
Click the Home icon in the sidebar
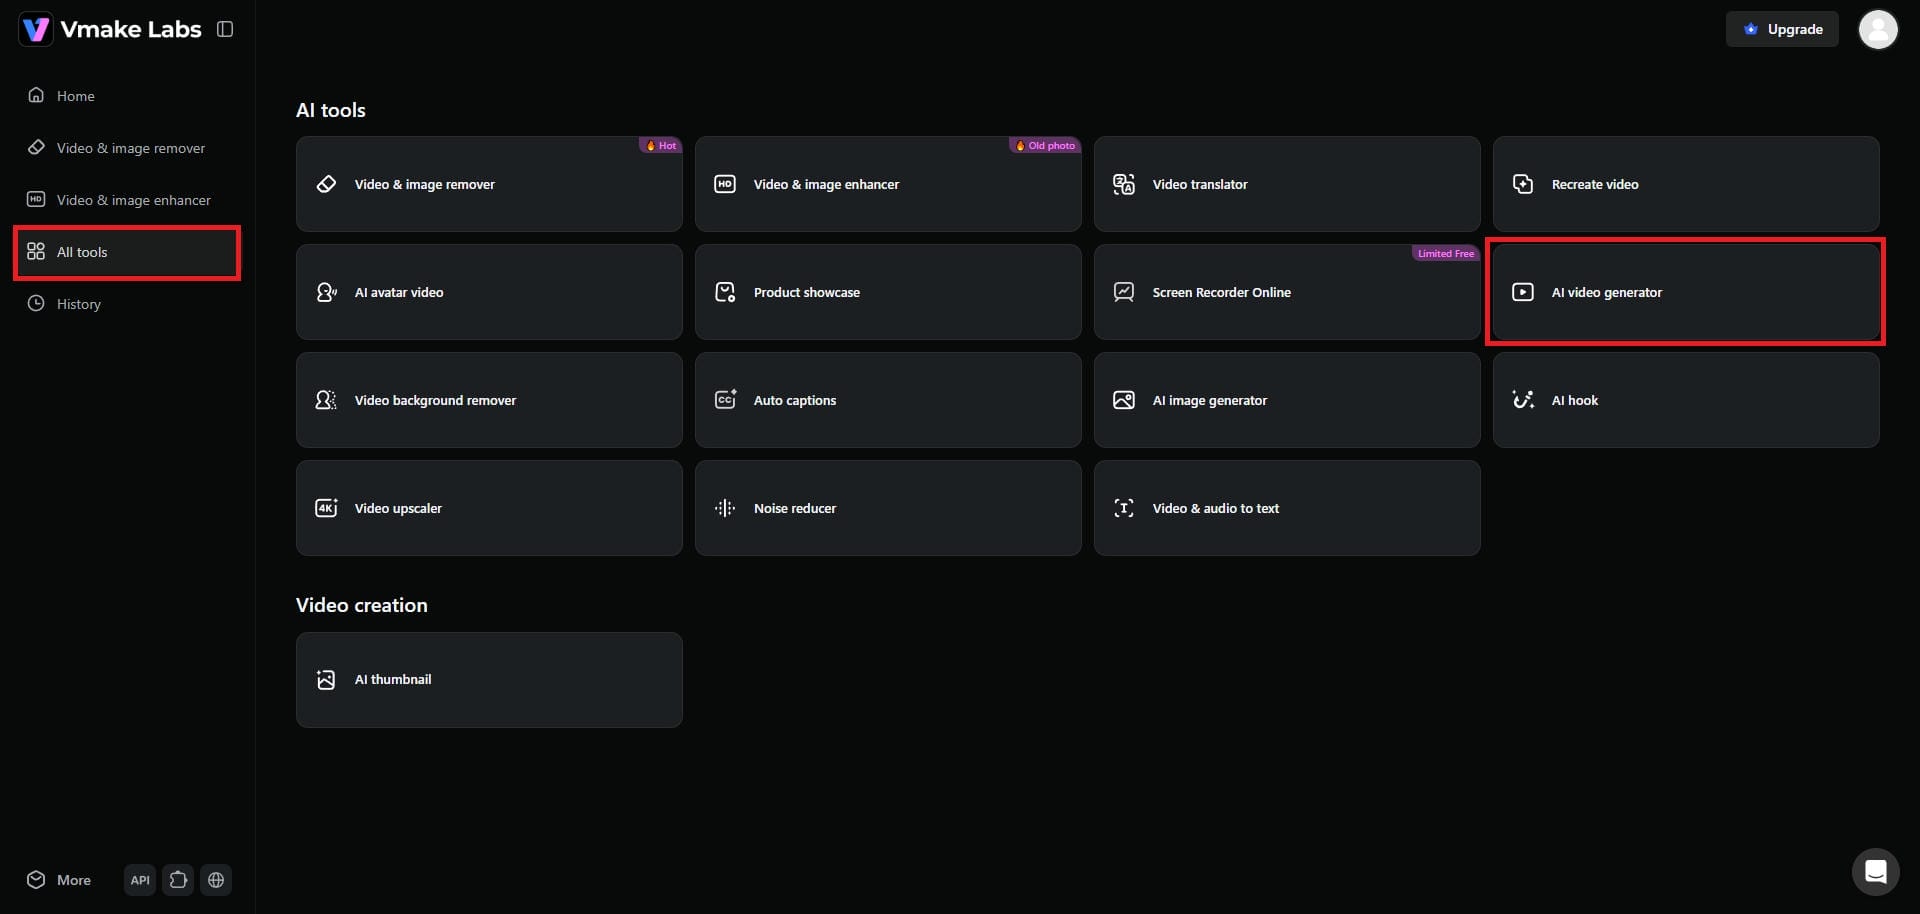click(36, 95)
